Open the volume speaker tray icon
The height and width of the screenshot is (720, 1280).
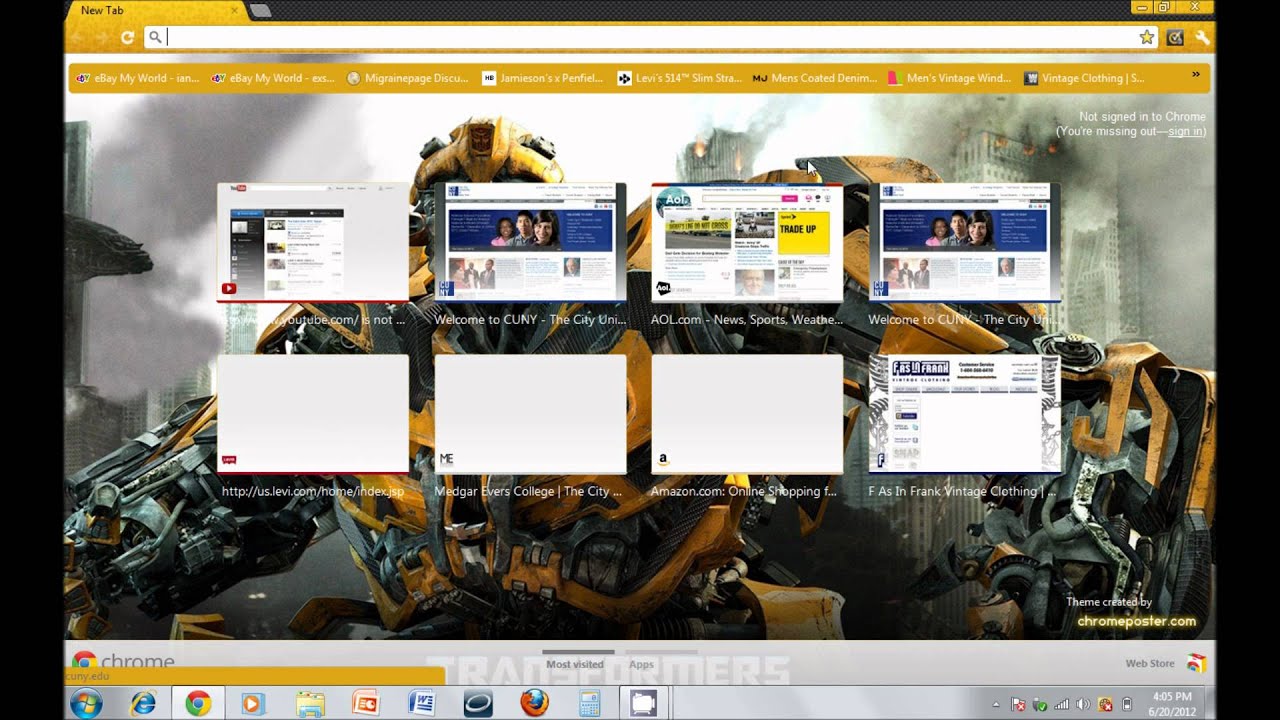[1083, 704]
